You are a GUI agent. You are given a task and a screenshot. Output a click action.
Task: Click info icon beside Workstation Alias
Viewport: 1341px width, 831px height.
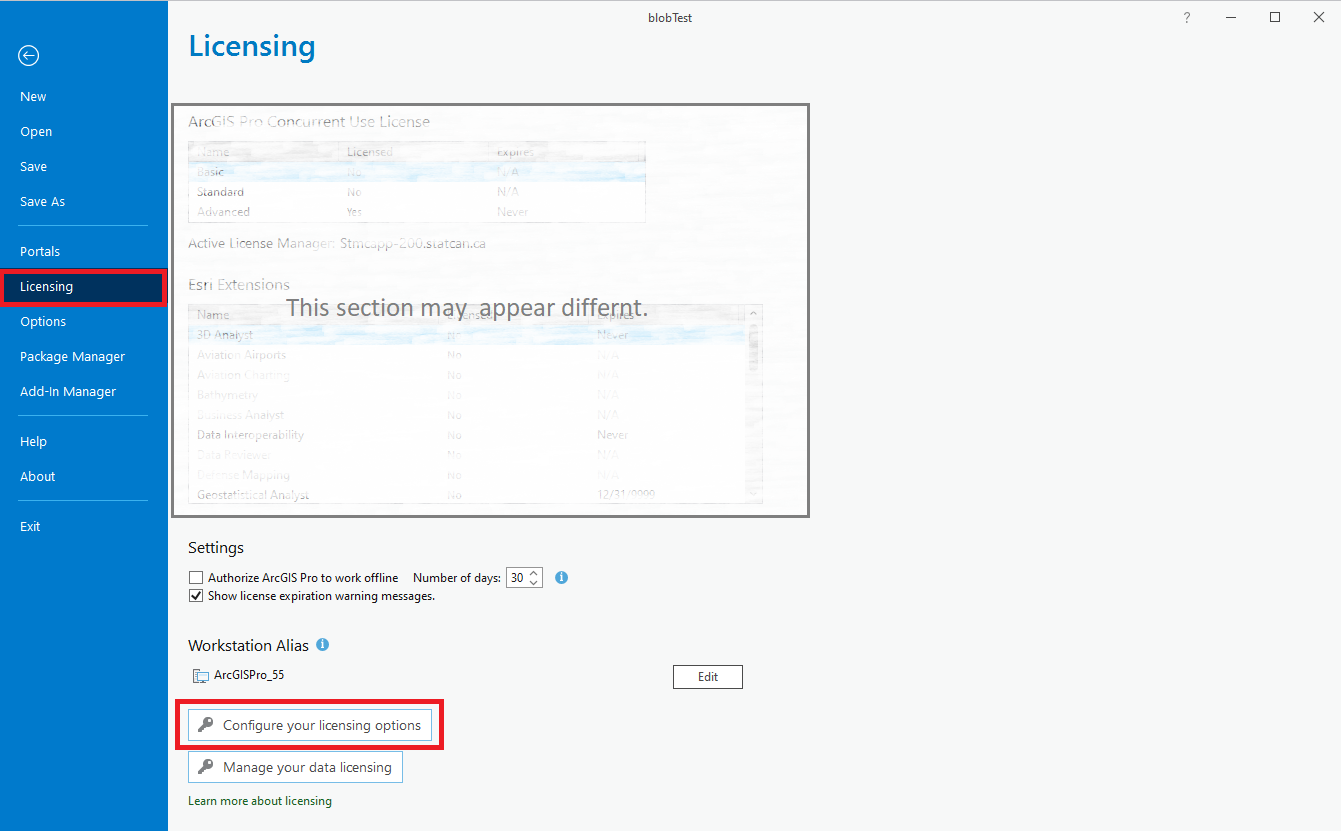[323, 645]
